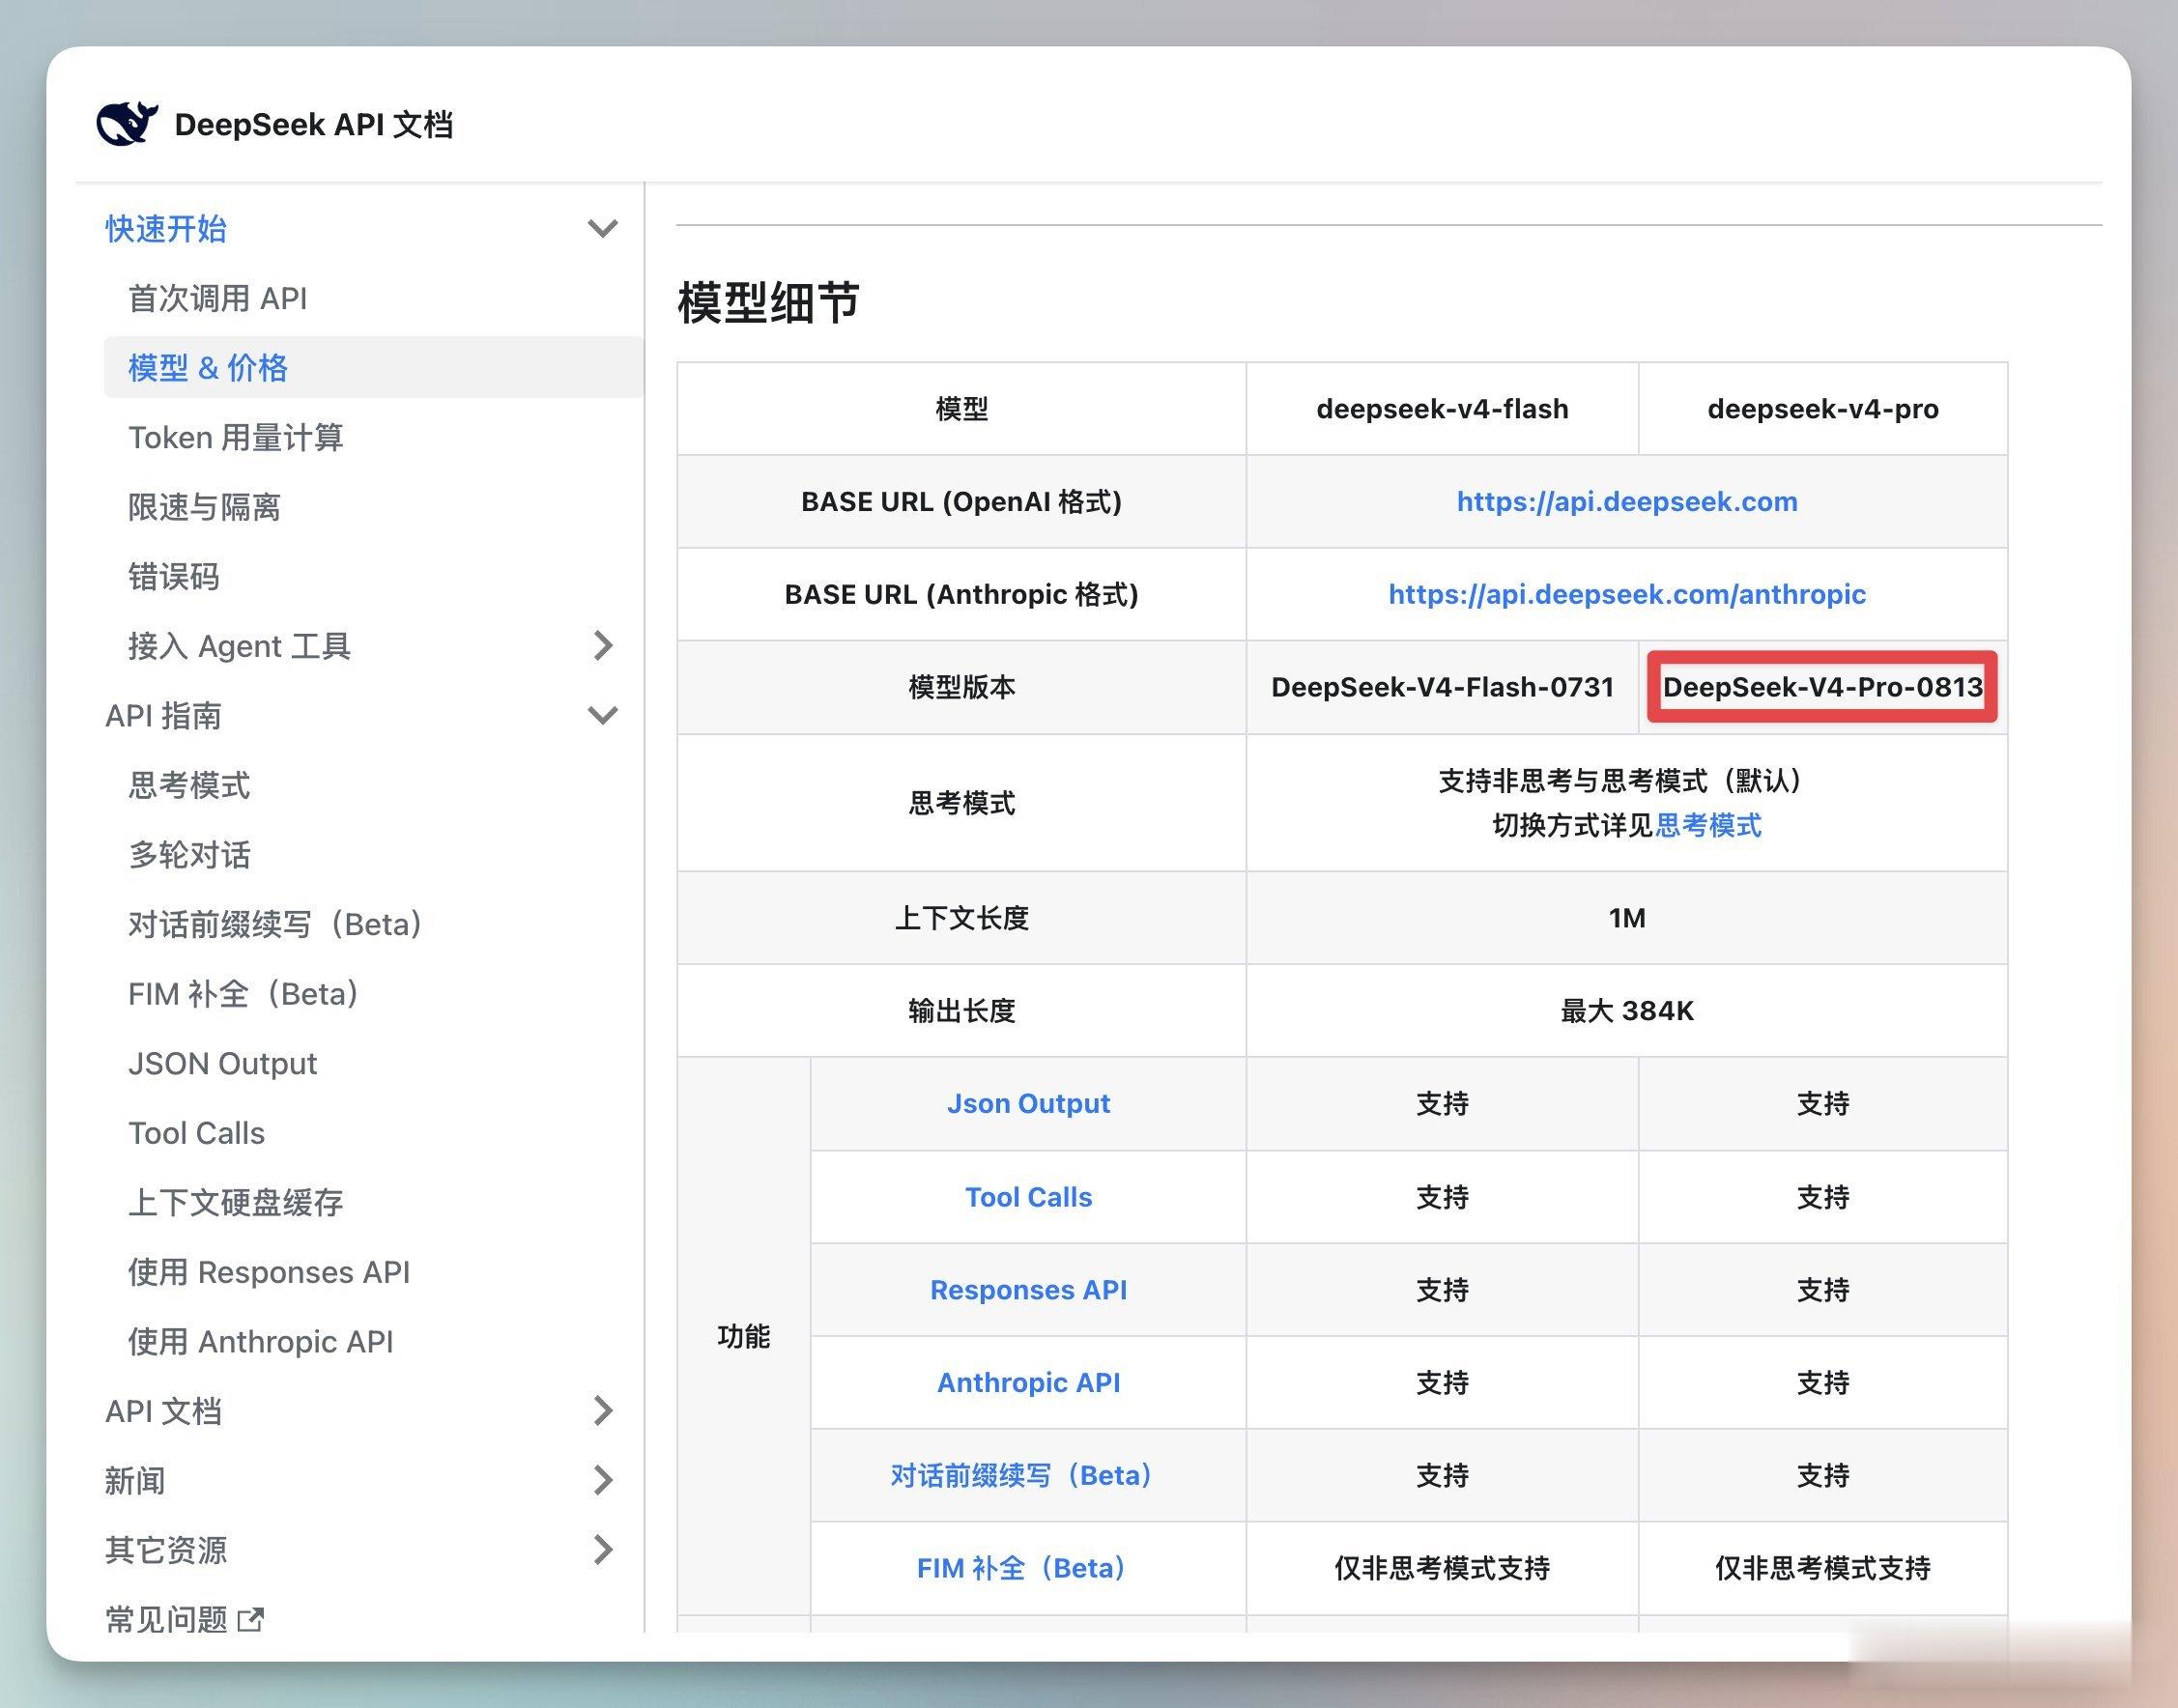2178x1708 pixels.
Task: Open sidebar FIM 补全（Beta）item
Action: click(x=244, y=994)
